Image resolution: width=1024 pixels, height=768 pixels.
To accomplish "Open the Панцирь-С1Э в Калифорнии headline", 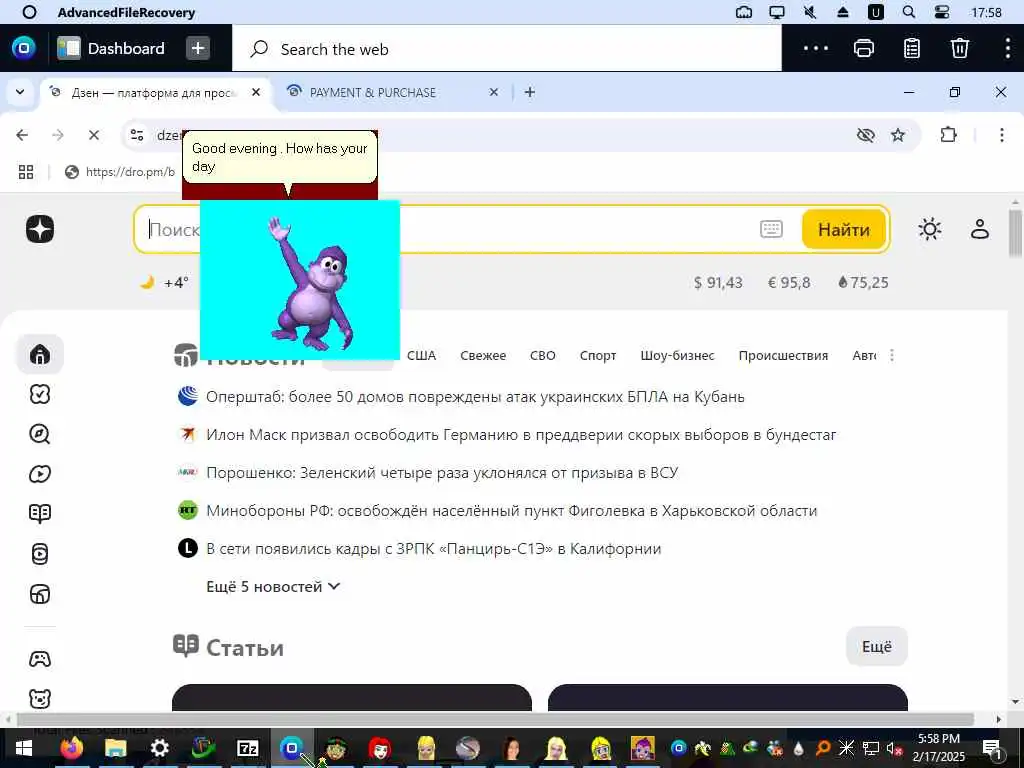I will (433, 548).
